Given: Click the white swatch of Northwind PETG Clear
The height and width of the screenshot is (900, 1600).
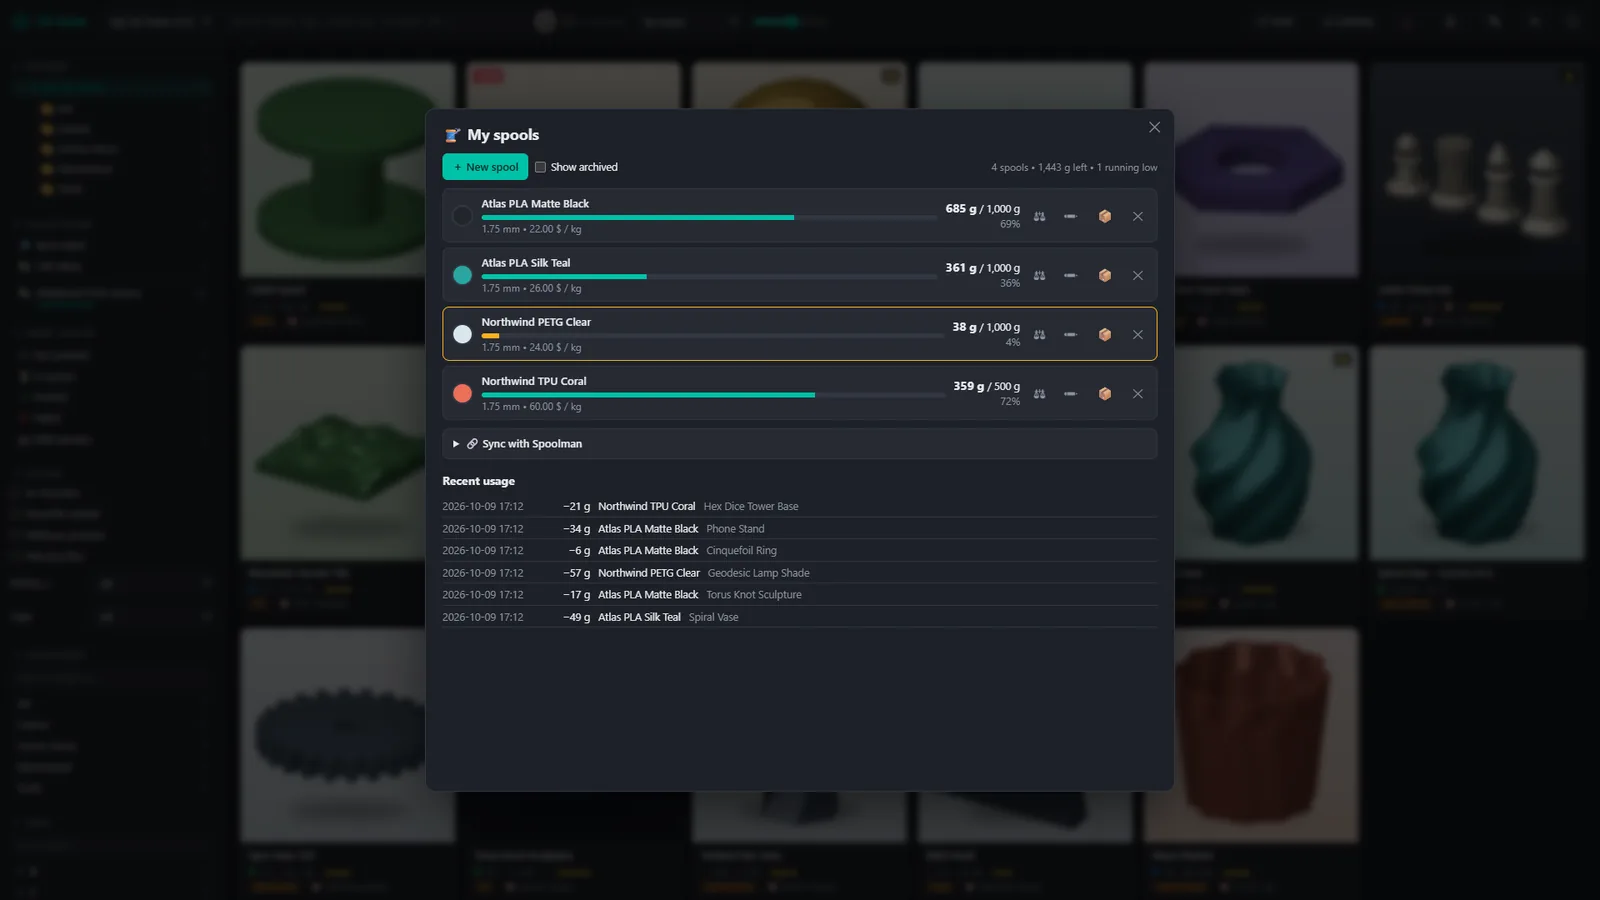Looking at the screenshot, I should pyautogui.click(x=462, y=334).
